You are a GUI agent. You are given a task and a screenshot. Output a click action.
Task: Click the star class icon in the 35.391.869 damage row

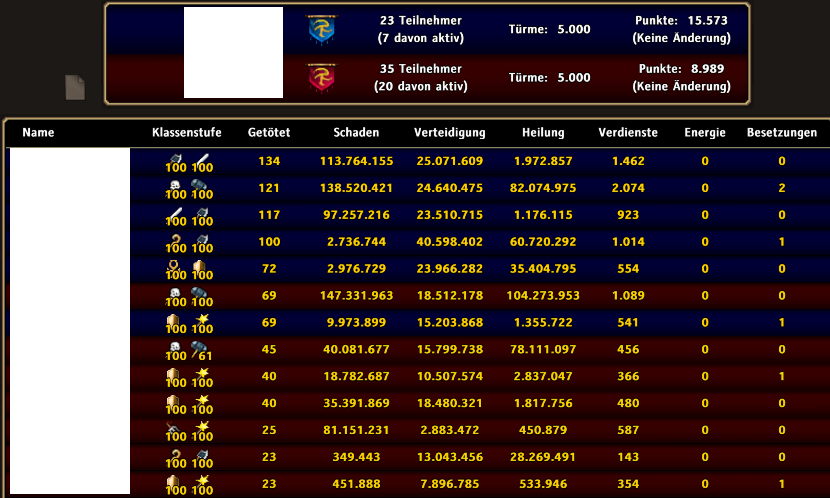pos(202,400)
